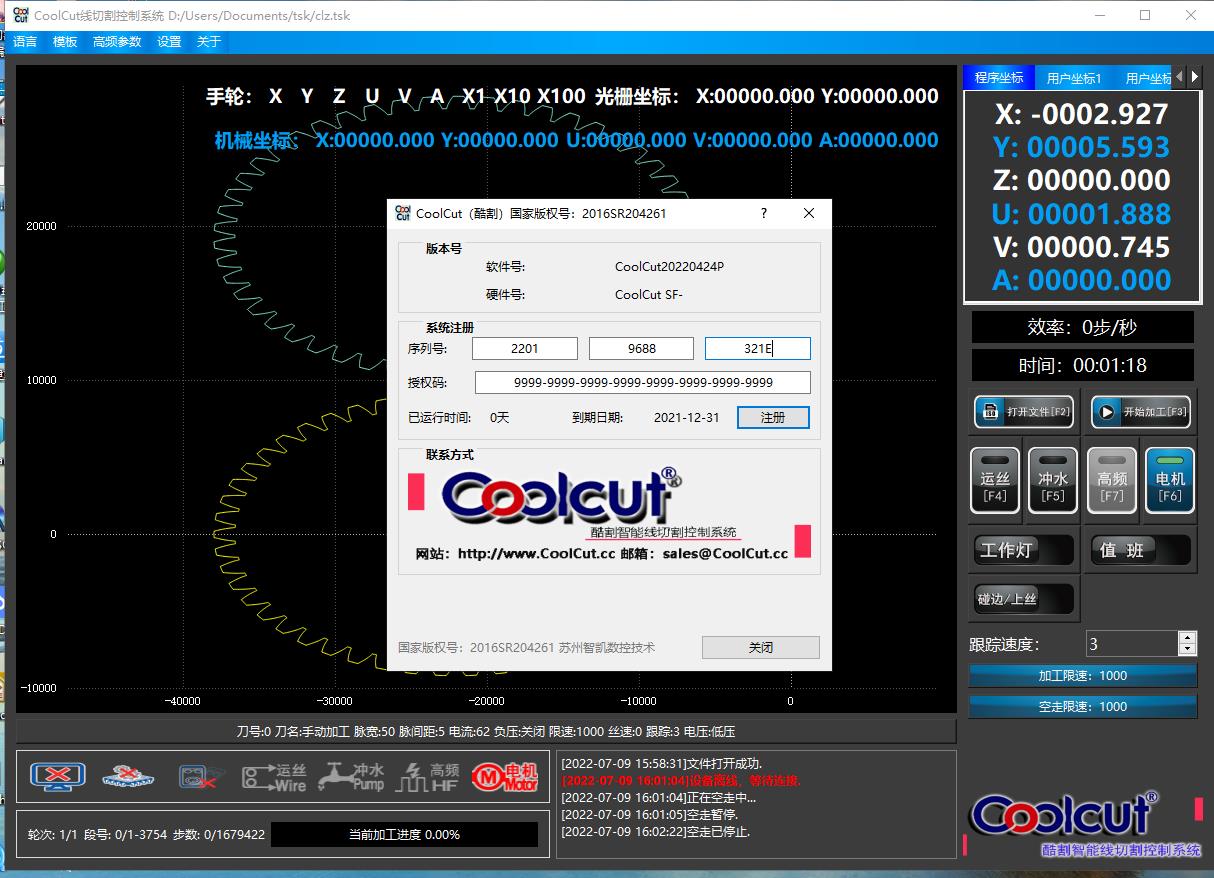Toggle the 高频 [F7] high-frequency switch
The height and width of the screenshot is (878, 1214).
1112,482
